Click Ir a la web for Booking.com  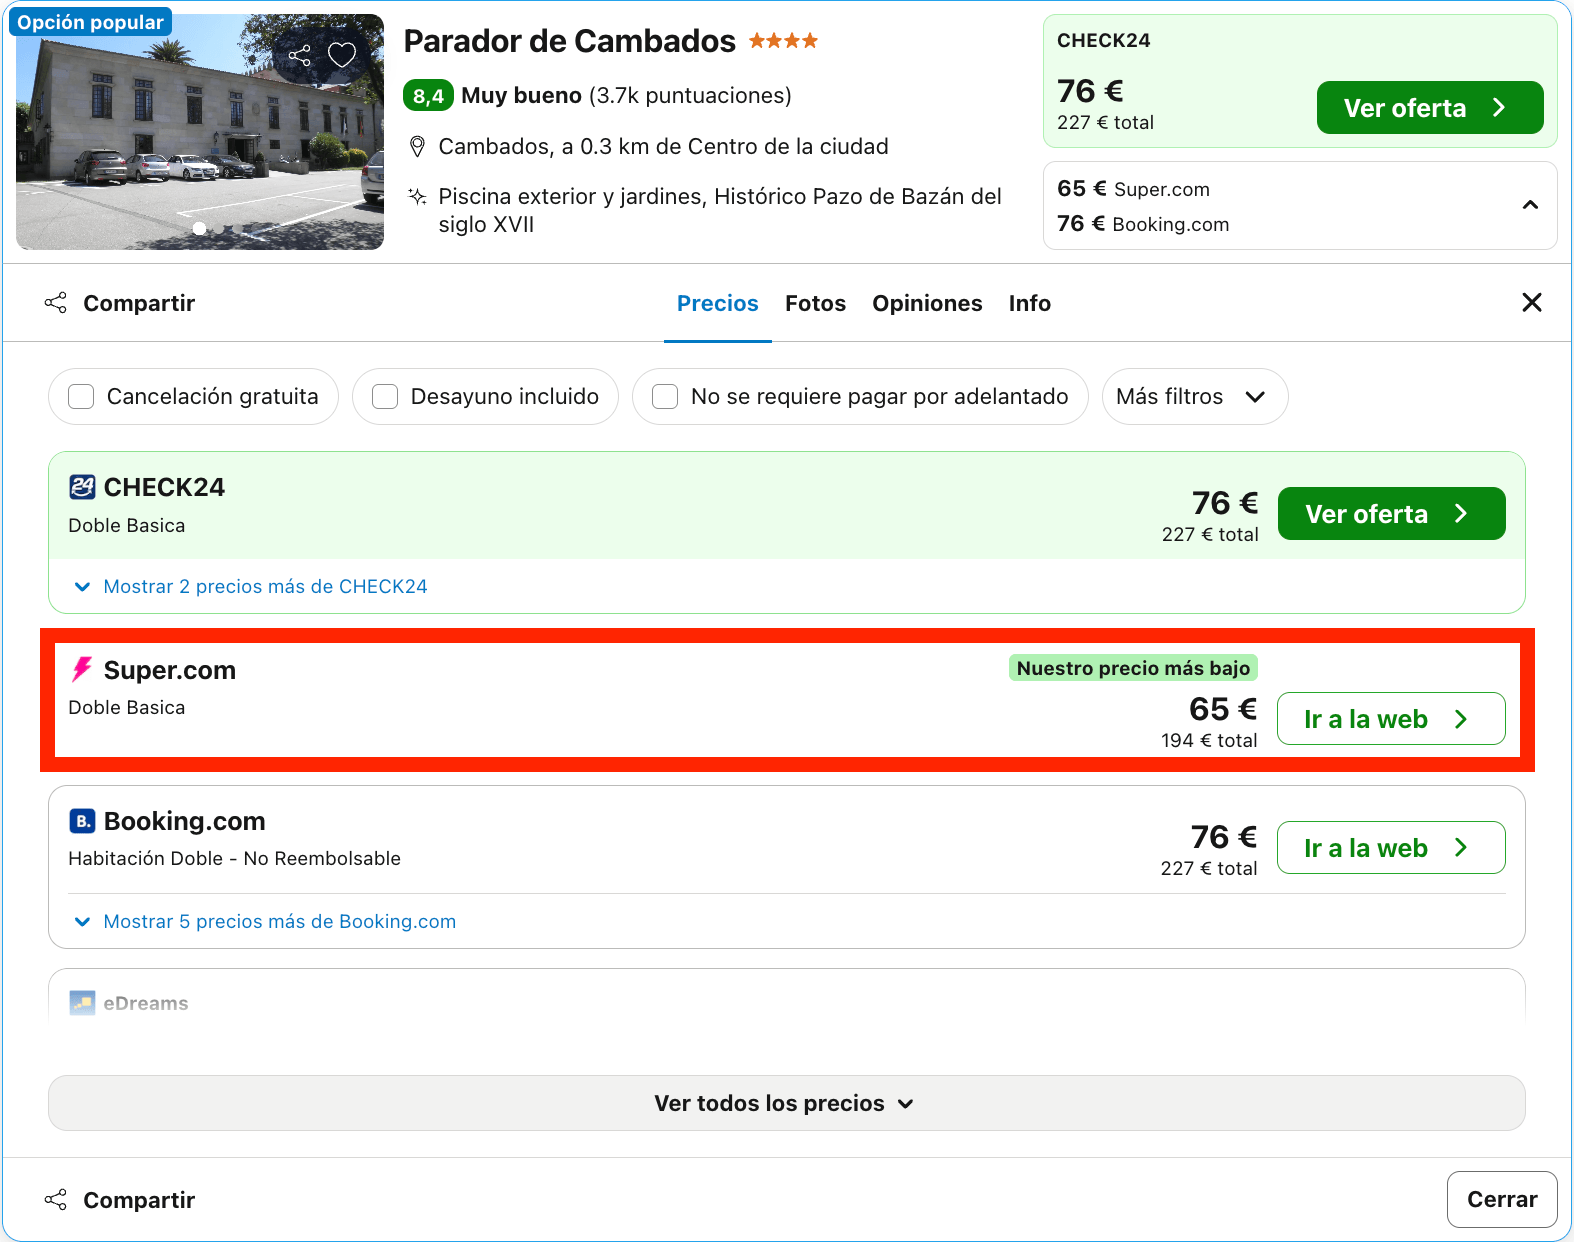click(1391, 848)
